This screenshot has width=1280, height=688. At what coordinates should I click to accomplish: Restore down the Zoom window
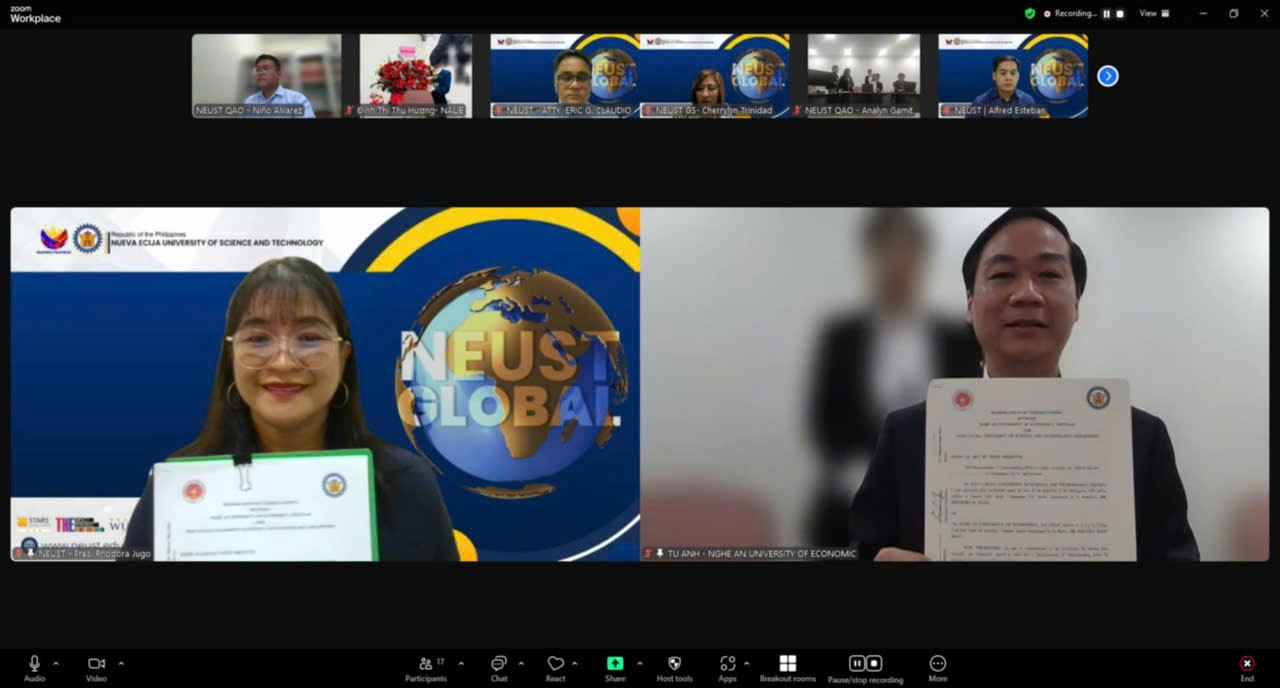tap(1233, 13)
